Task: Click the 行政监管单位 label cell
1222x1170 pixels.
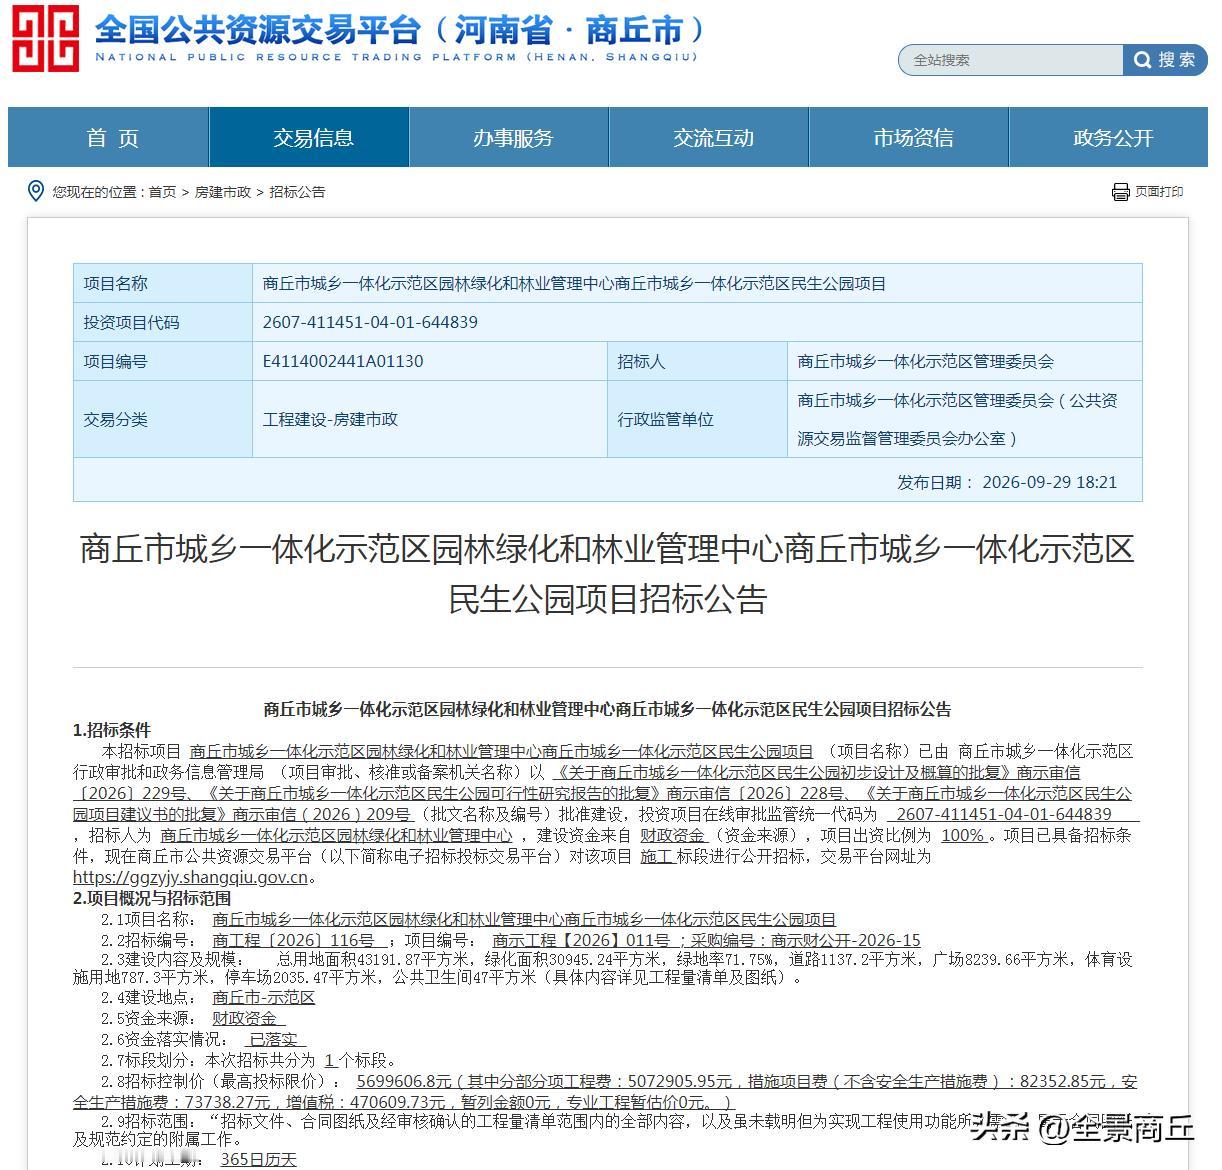Action: (x=697, y=419)
